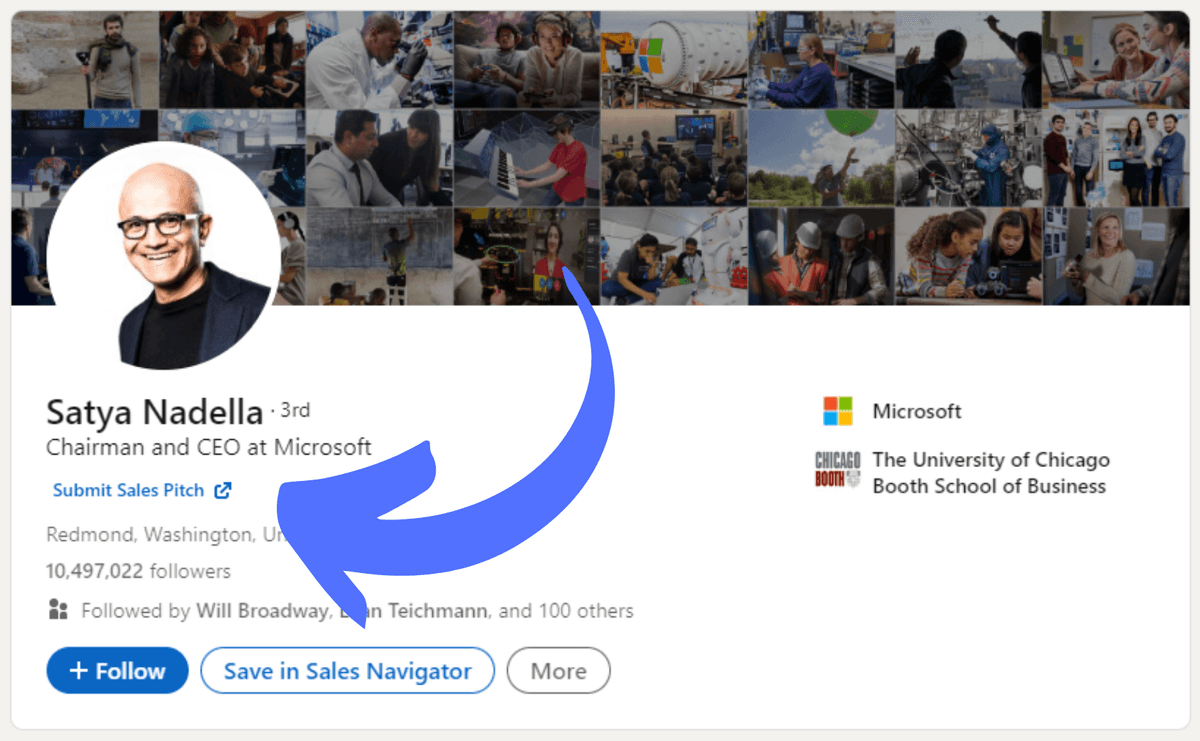The width and height of the screenshot is (1200, 741).
Task: Open Will Broadway's follower profile link
Action: coord(262,610)
